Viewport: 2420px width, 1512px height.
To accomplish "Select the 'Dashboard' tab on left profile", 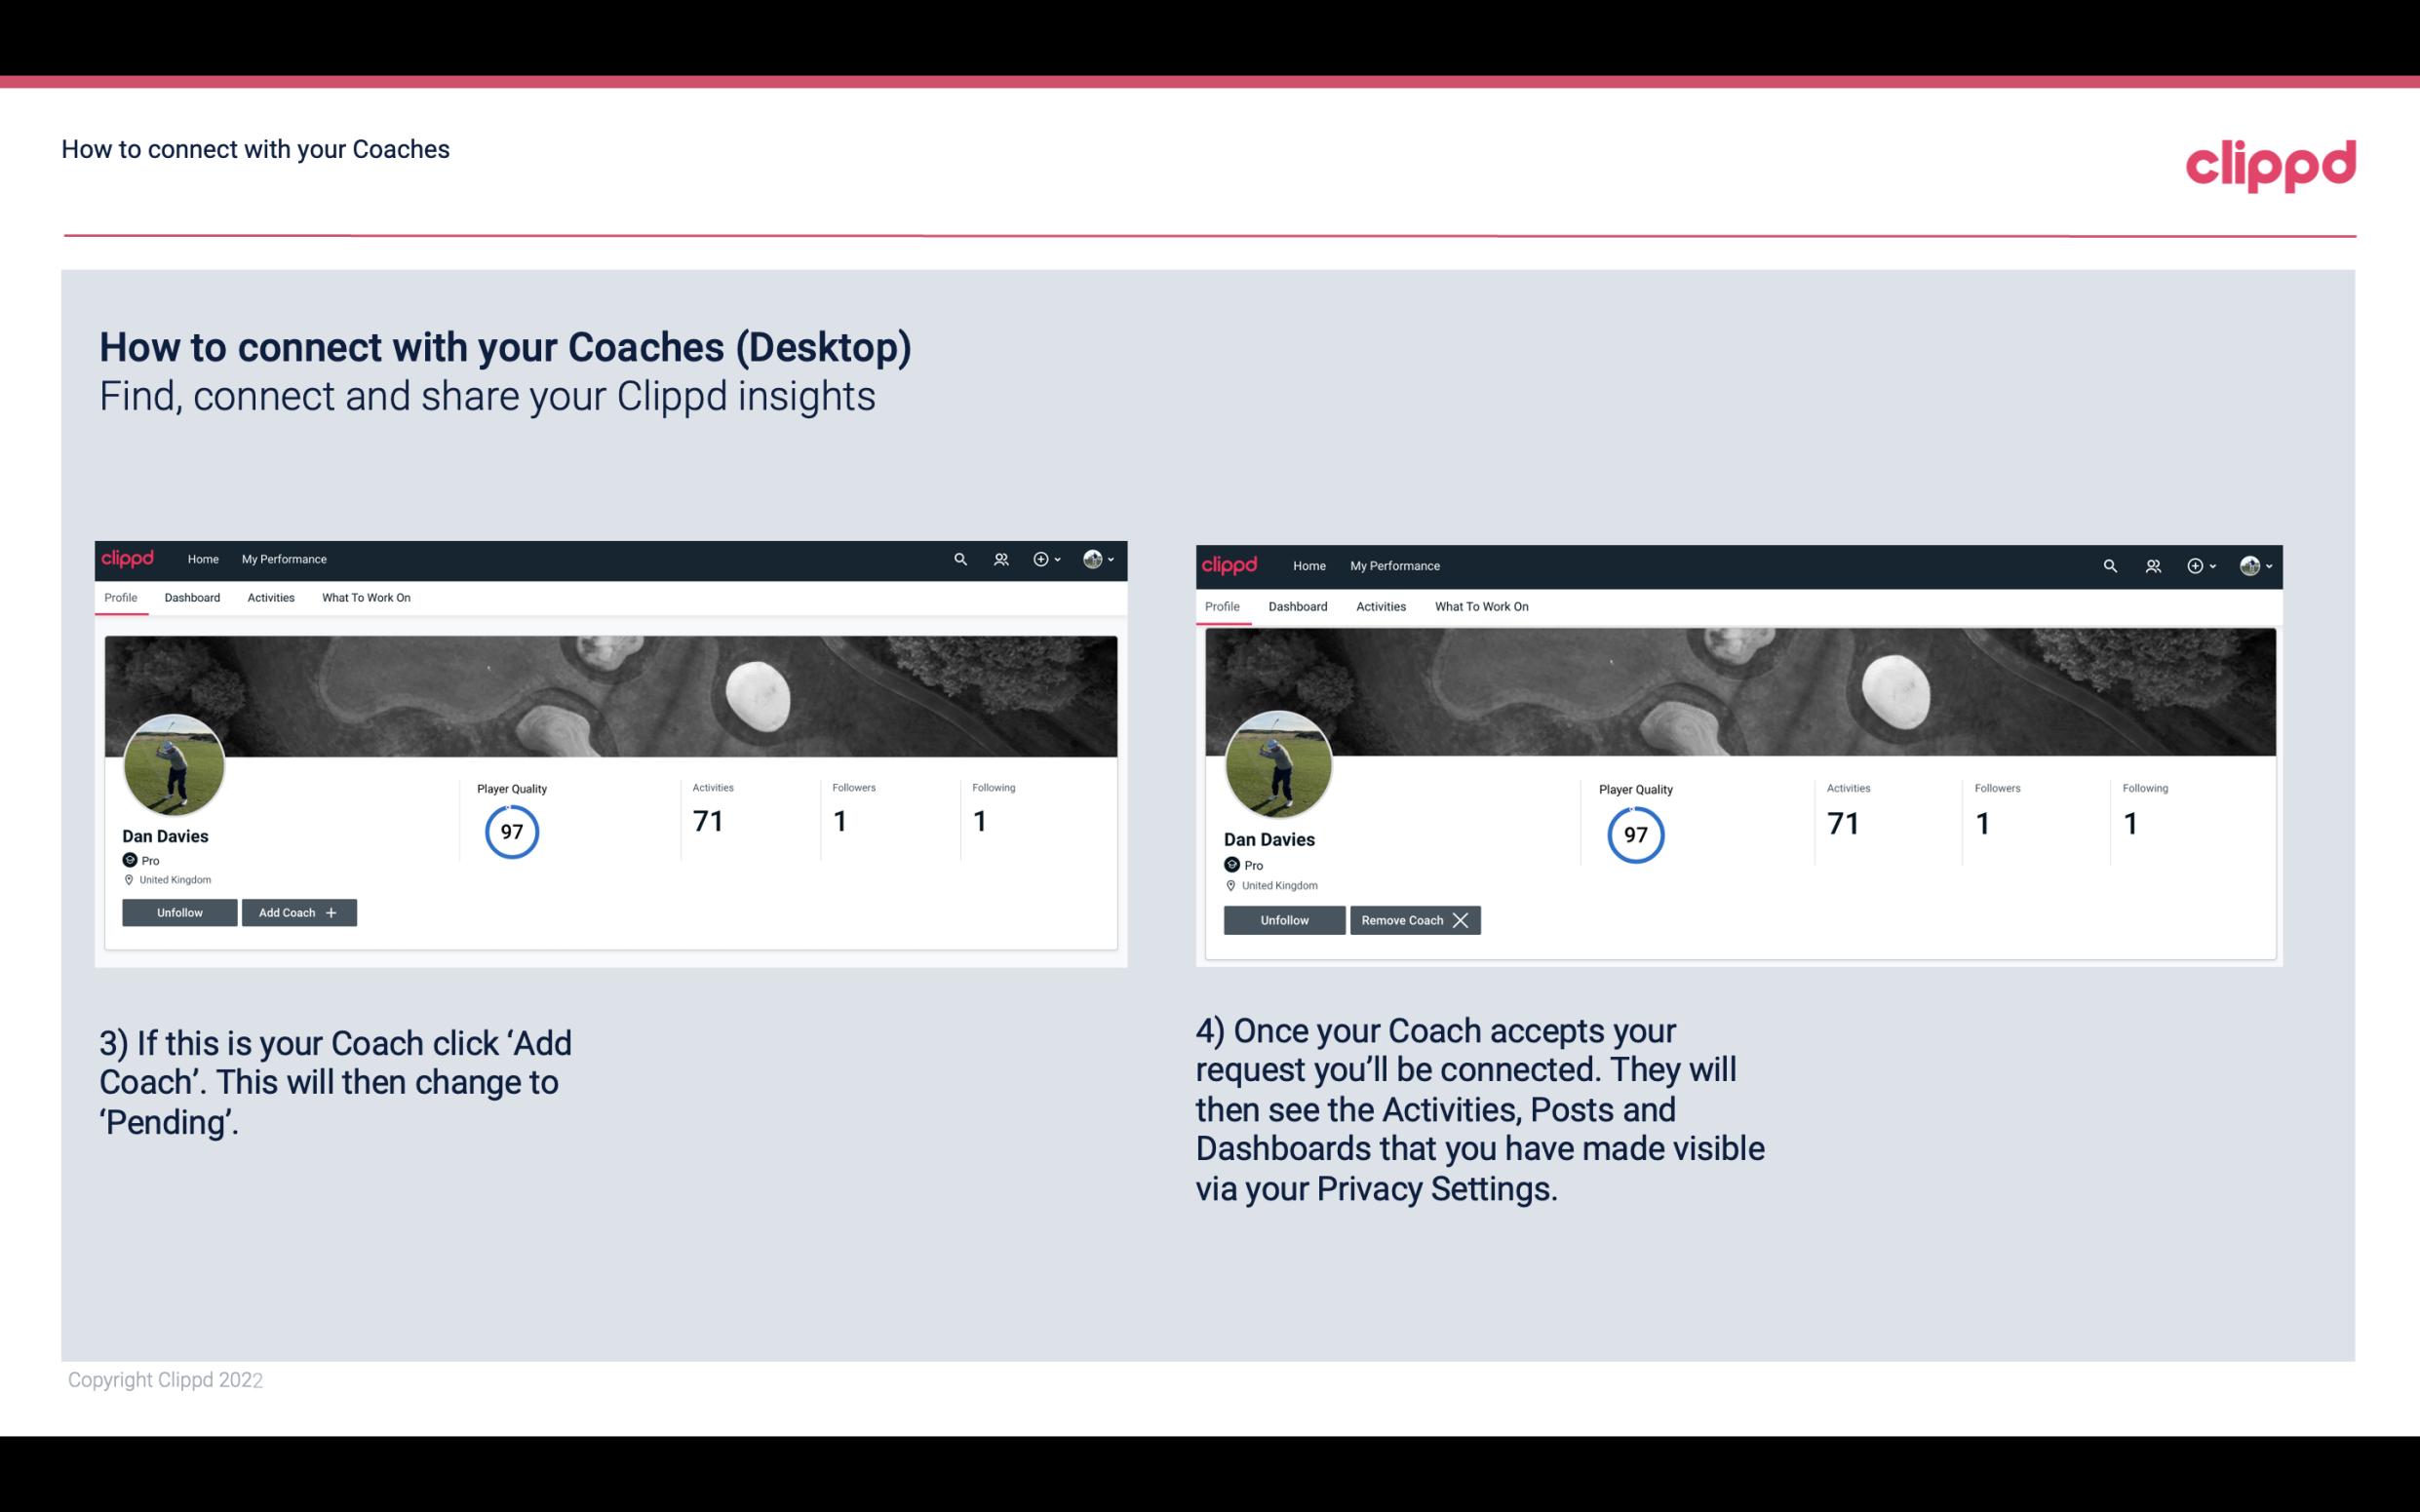I will tap(192, 598).
